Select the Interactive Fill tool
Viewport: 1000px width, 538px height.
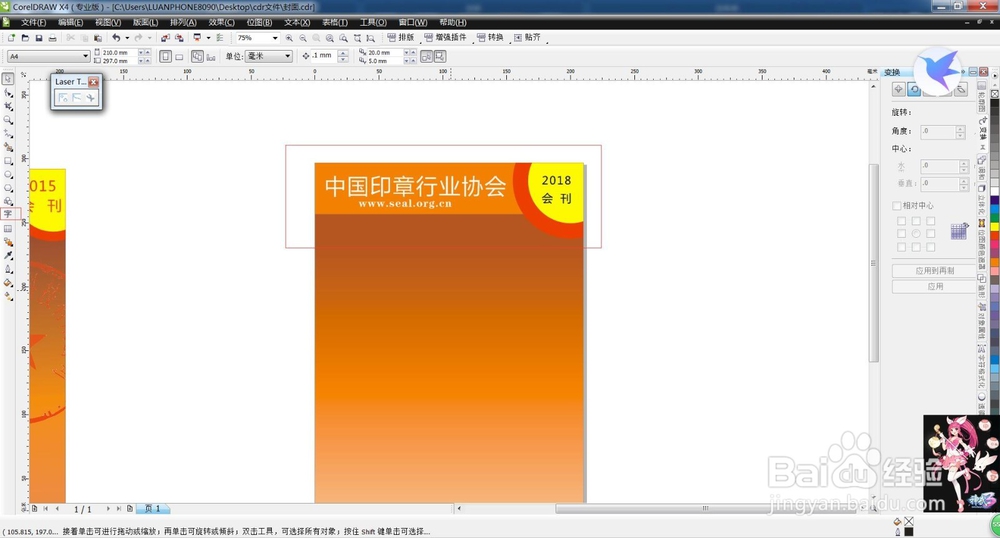[x=8, y=296]
